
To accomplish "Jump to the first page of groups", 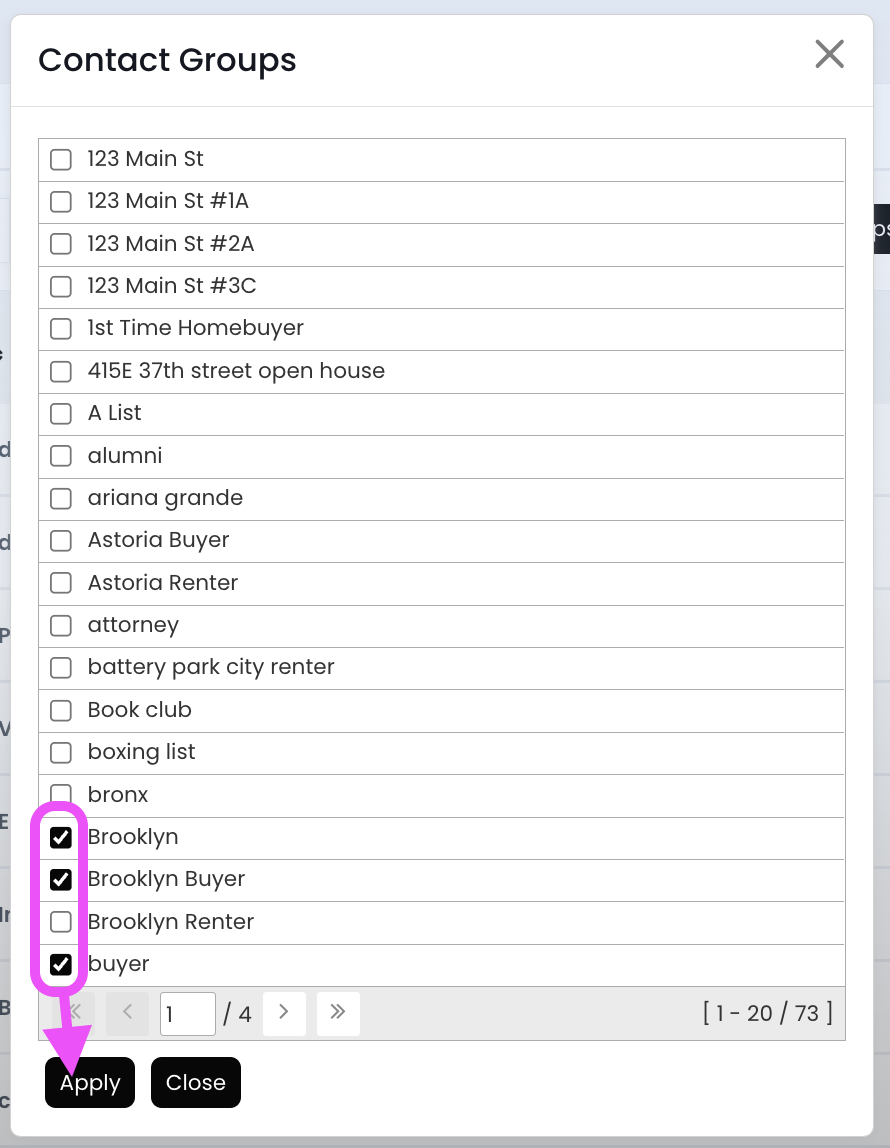I will pyautogui.click(x=74, y=1013).
